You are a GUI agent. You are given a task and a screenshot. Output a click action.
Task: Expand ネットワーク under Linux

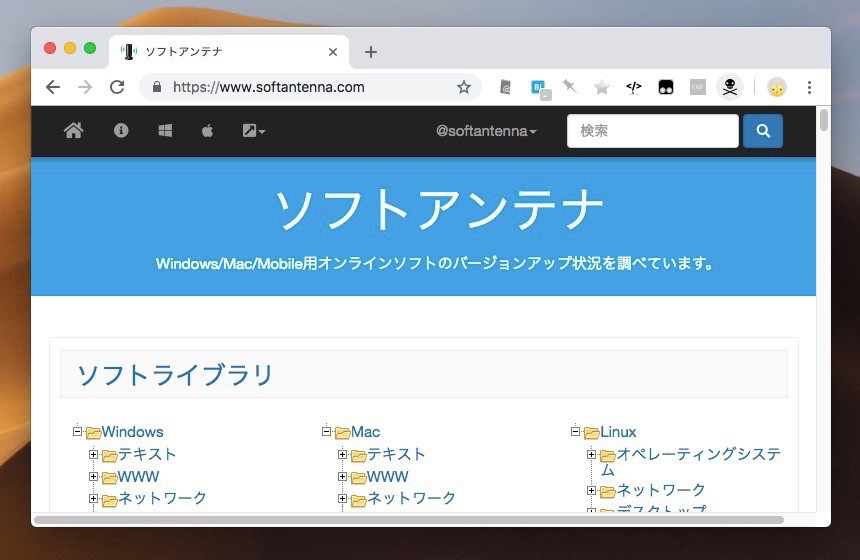(591, 490)
